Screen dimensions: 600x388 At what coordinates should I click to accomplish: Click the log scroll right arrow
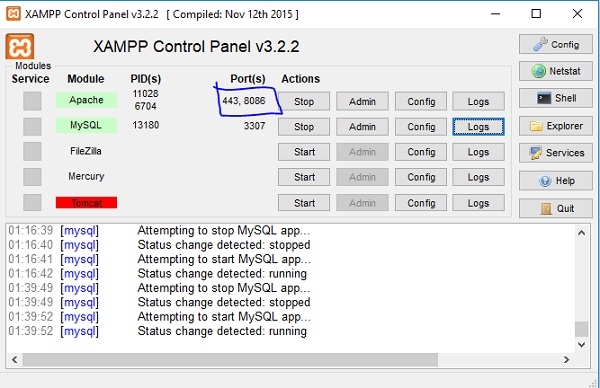(567, 360)
